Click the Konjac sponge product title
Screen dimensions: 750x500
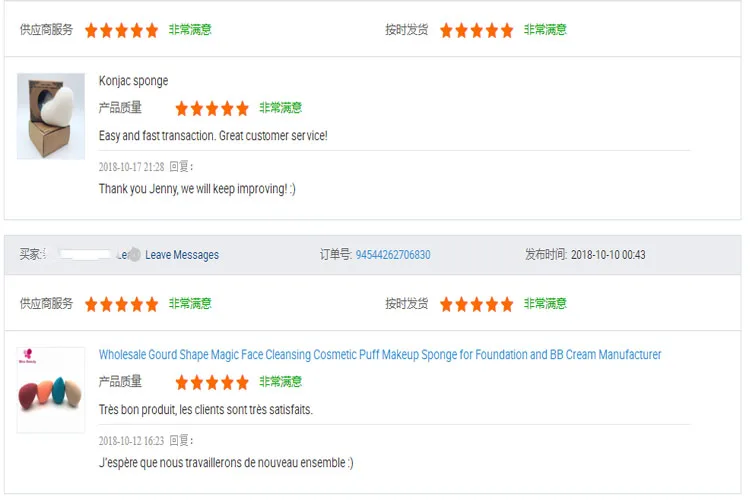click(133, 81)
